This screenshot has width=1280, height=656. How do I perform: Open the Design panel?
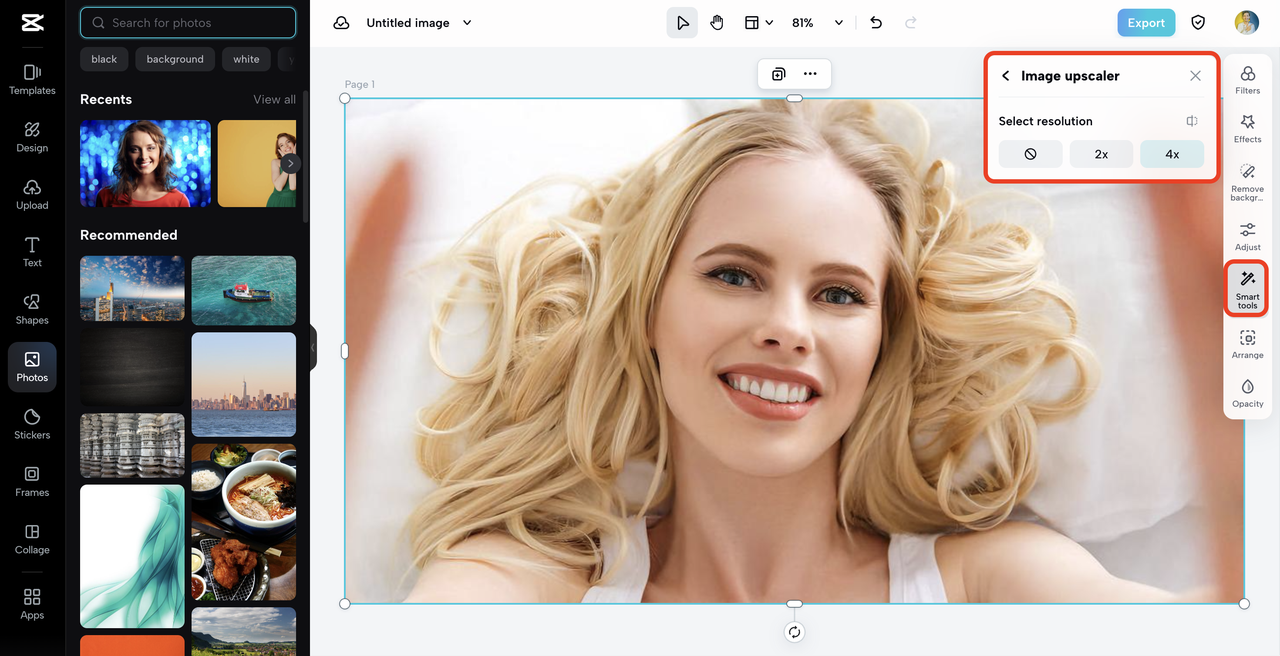[32, 137]
